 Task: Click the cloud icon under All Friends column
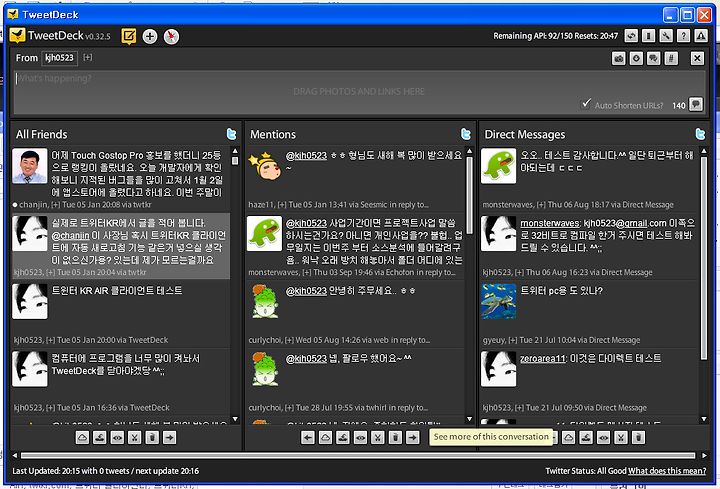[x=83, y=438]
